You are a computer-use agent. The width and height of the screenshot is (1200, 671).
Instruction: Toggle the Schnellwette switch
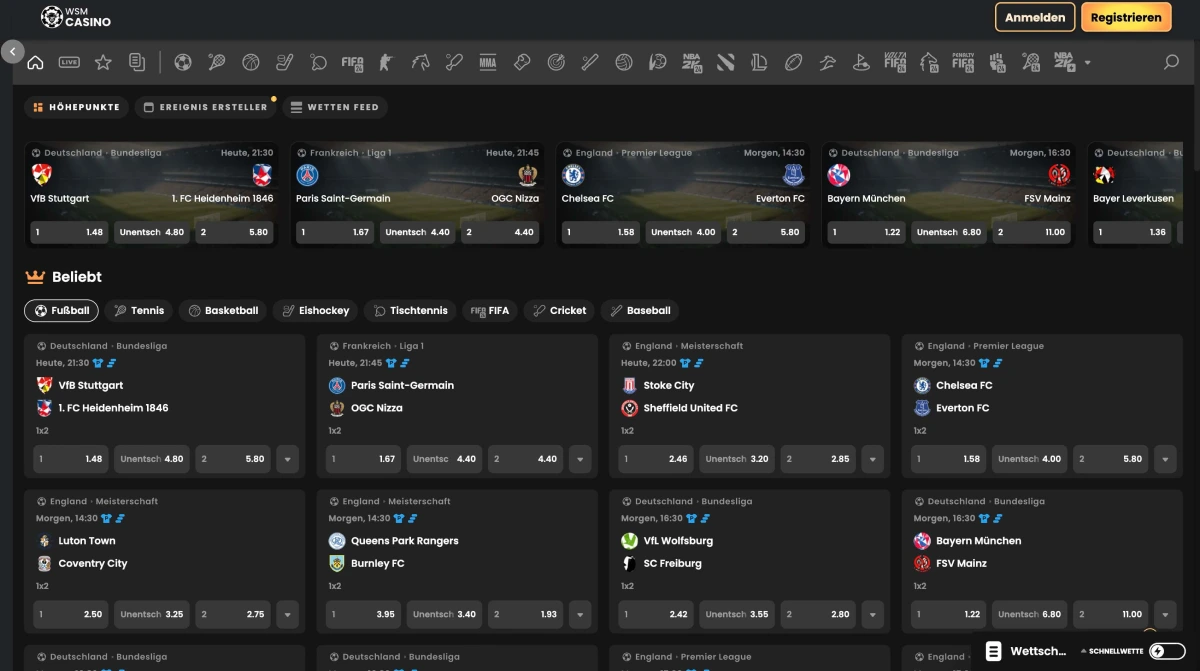coord(1167,651)
